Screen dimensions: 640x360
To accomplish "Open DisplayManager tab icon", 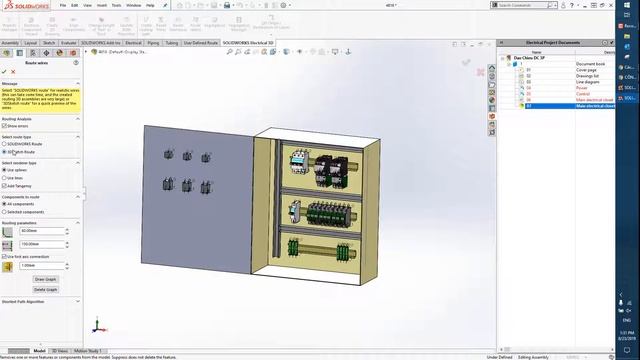I will (60, 53).
